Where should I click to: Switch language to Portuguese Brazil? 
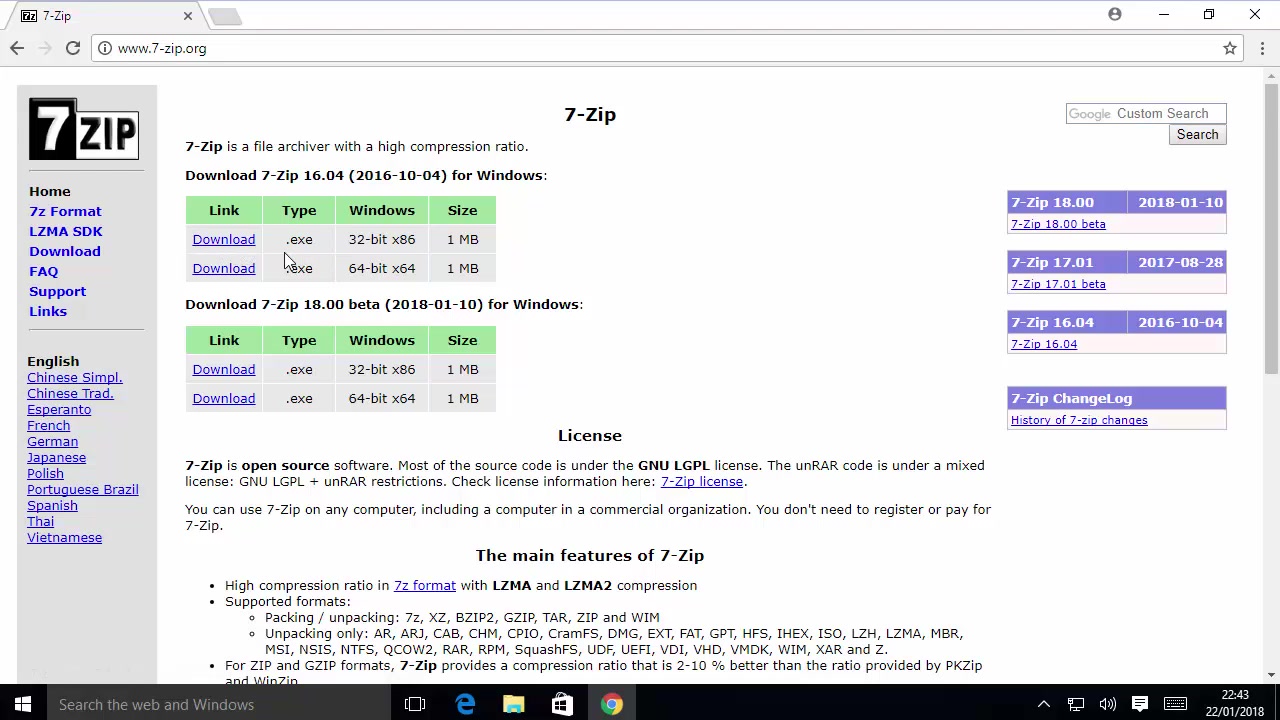[83, 489]
